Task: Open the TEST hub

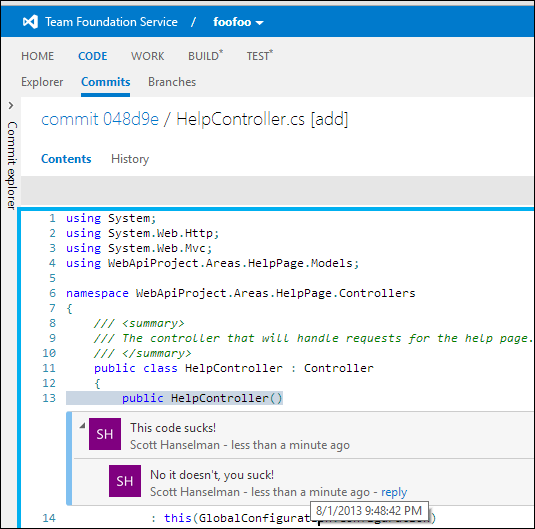Action: point(260,56)
